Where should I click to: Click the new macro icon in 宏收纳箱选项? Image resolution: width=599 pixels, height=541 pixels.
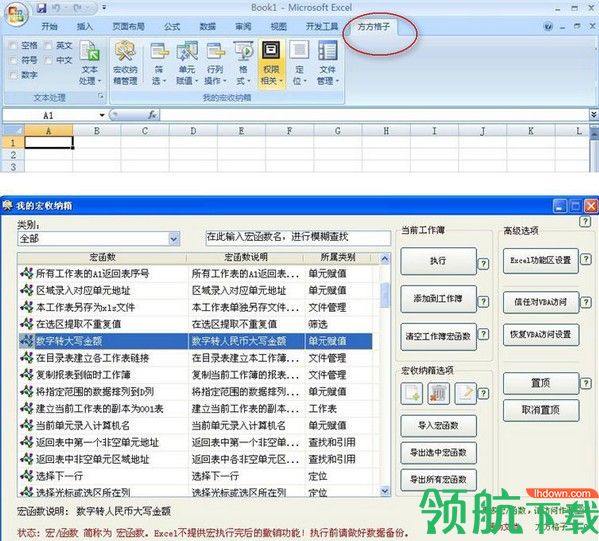pyautogui.click(x=411, y=393)
